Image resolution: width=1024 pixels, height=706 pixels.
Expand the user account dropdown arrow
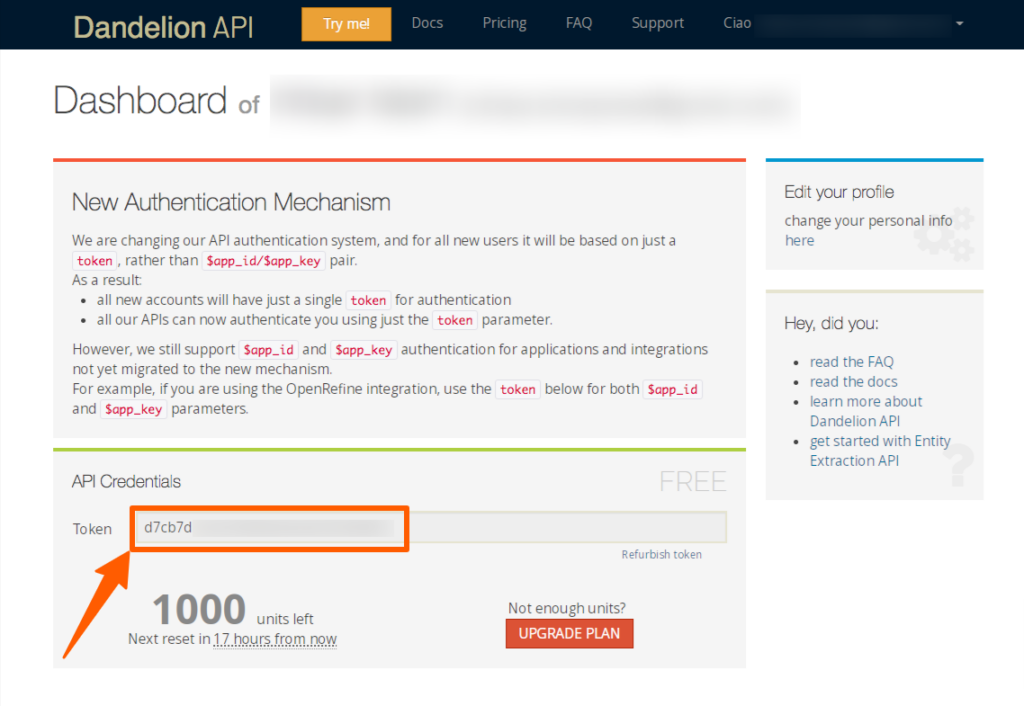click(959, 24)
